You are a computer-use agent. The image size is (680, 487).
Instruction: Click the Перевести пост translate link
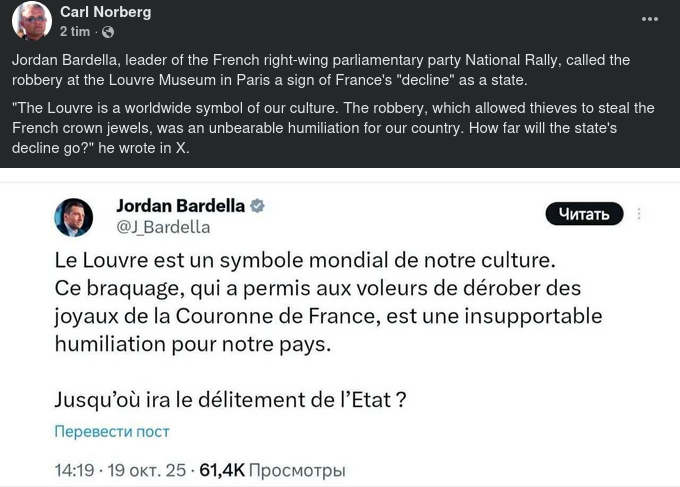(112, 432)
